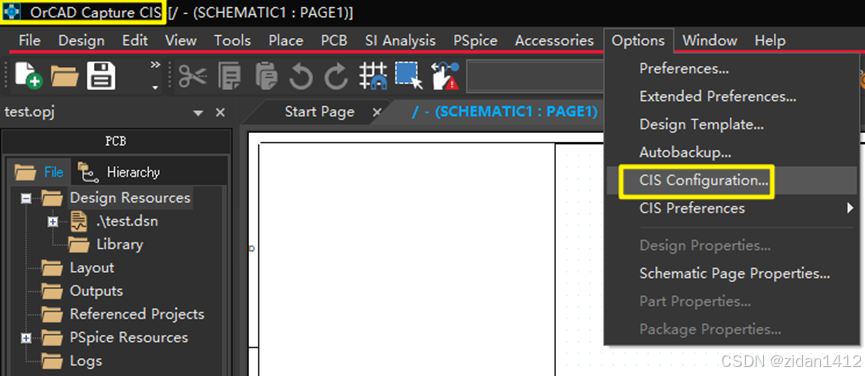The height and width of the screenshot is (376, 865).
Task: Click the Redo arrow icon
Action: coord(336,76)
